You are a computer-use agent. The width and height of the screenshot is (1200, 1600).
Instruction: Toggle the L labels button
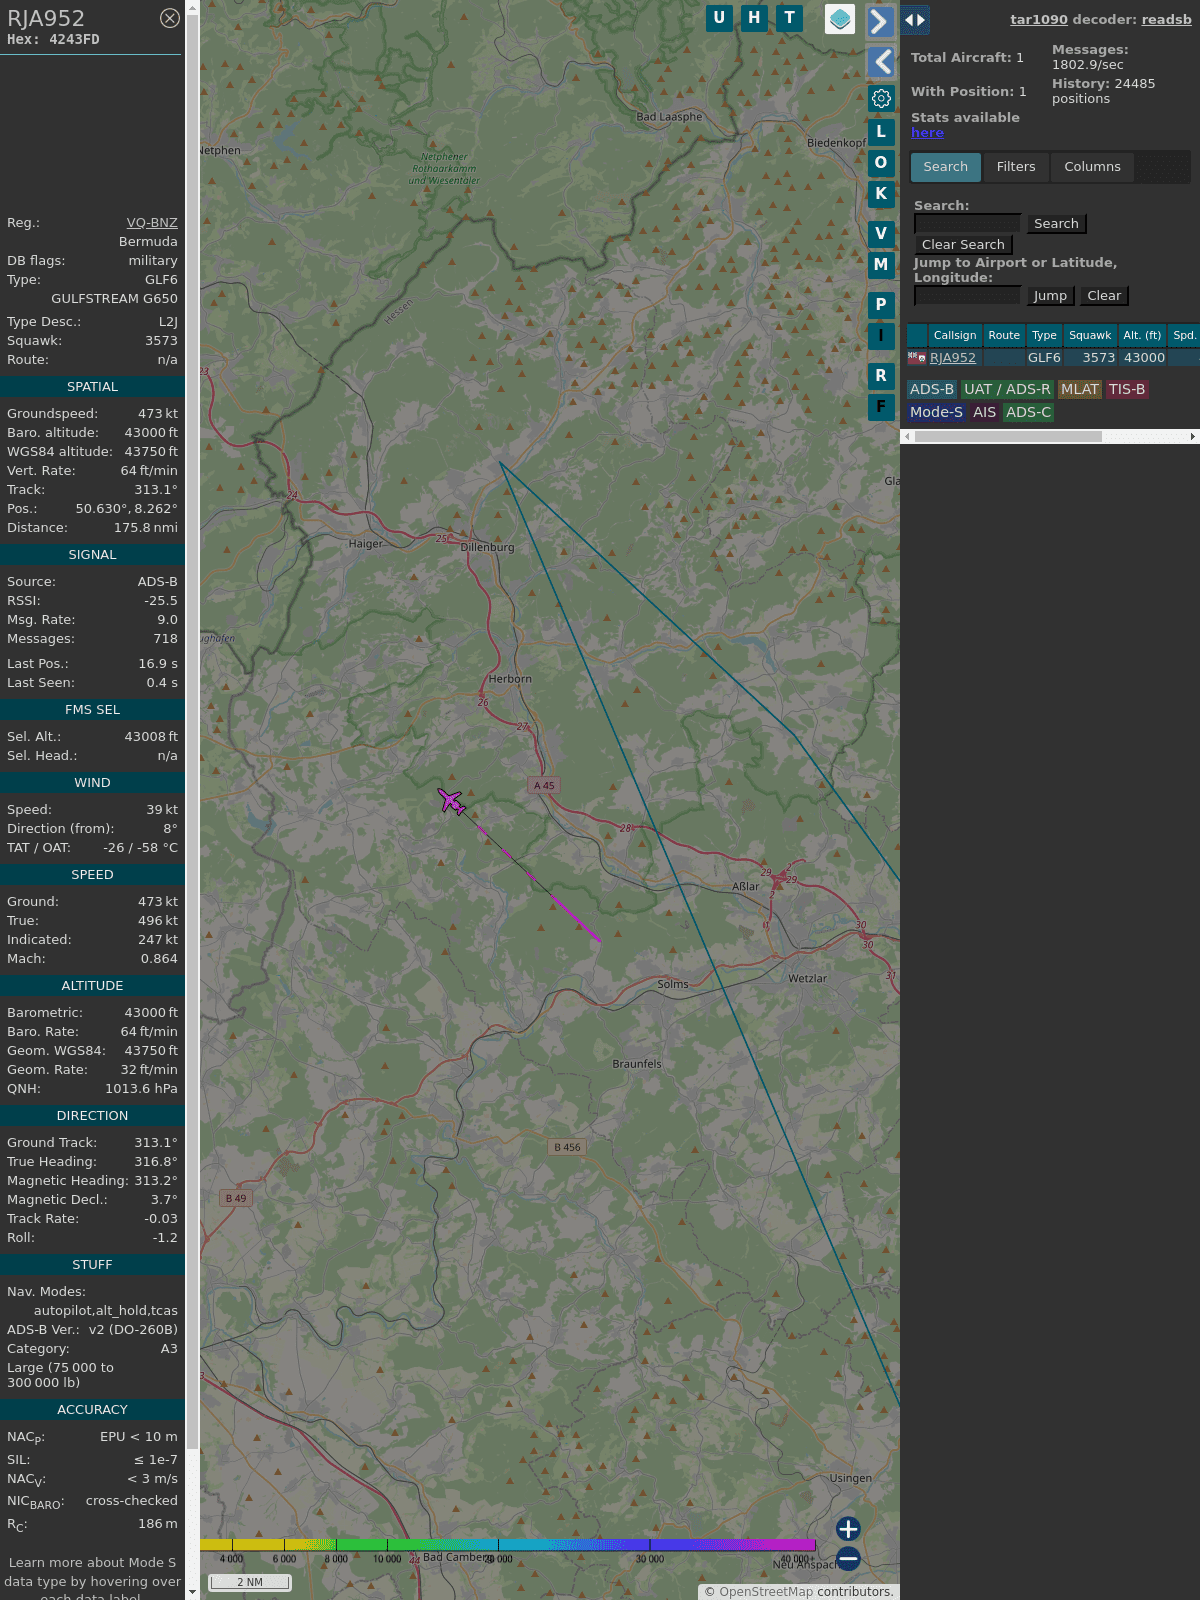[881, 132]
